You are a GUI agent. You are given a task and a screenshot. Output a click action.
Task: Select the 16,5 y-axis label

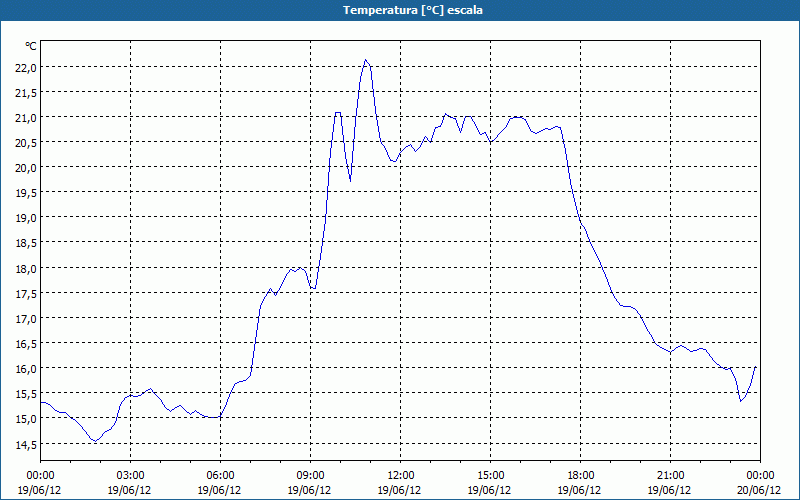click(x=25, y=343)
